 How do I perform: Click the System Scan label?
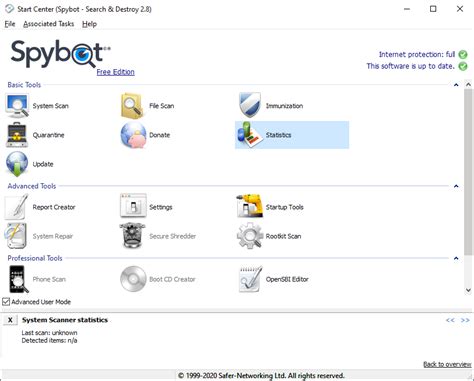pyautogui.click(x=51, y=106)
